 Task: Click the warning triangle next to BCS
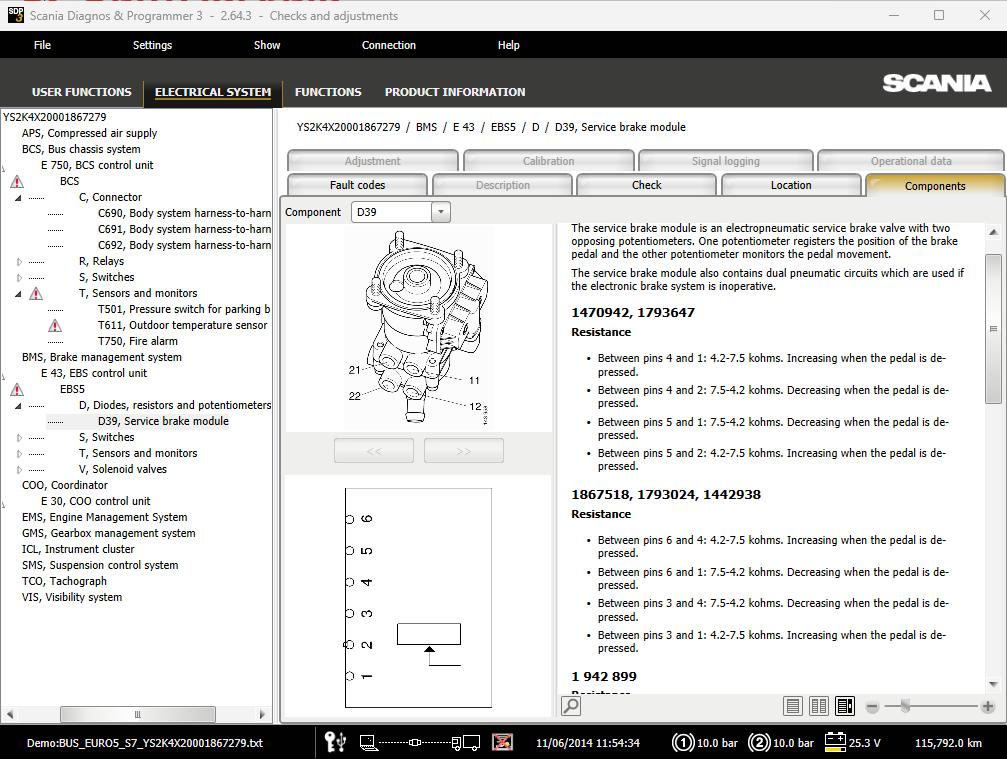point(17,182)
